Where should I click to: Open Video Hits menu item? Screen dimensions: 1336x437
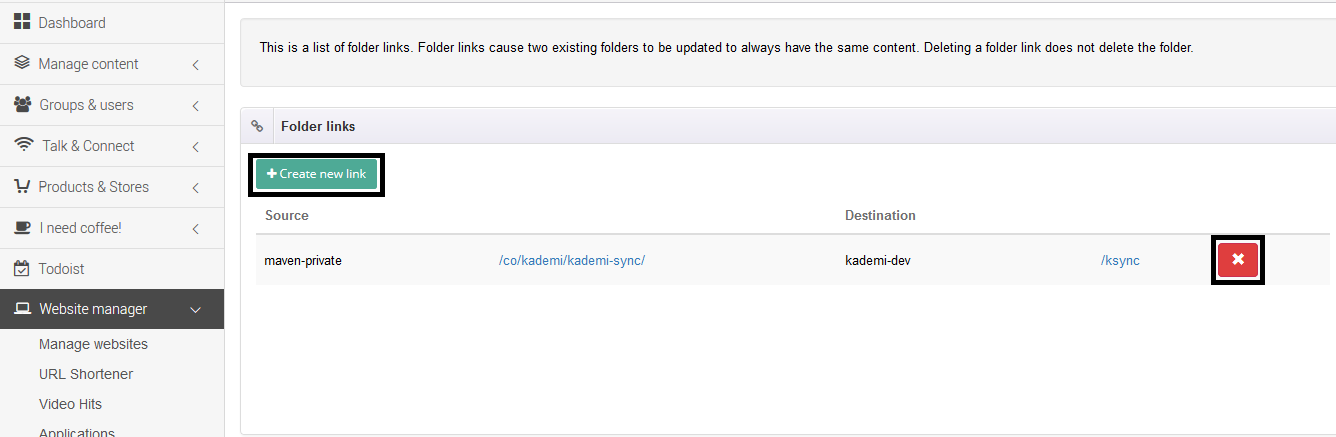click(x=70, y=404)
